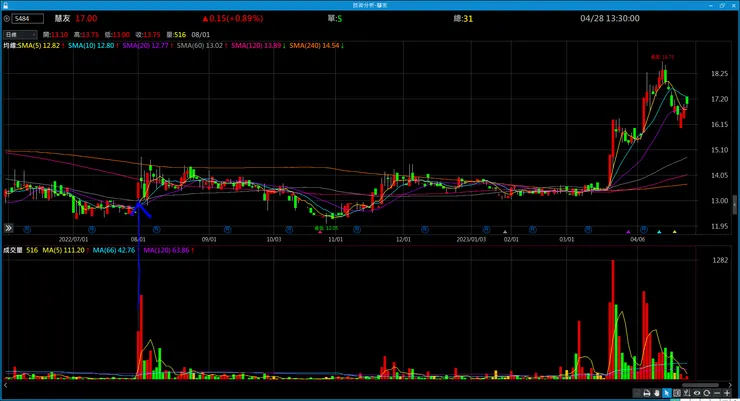Zoom in chart with plus icon
740x401 pixels.
coord(727,393)
